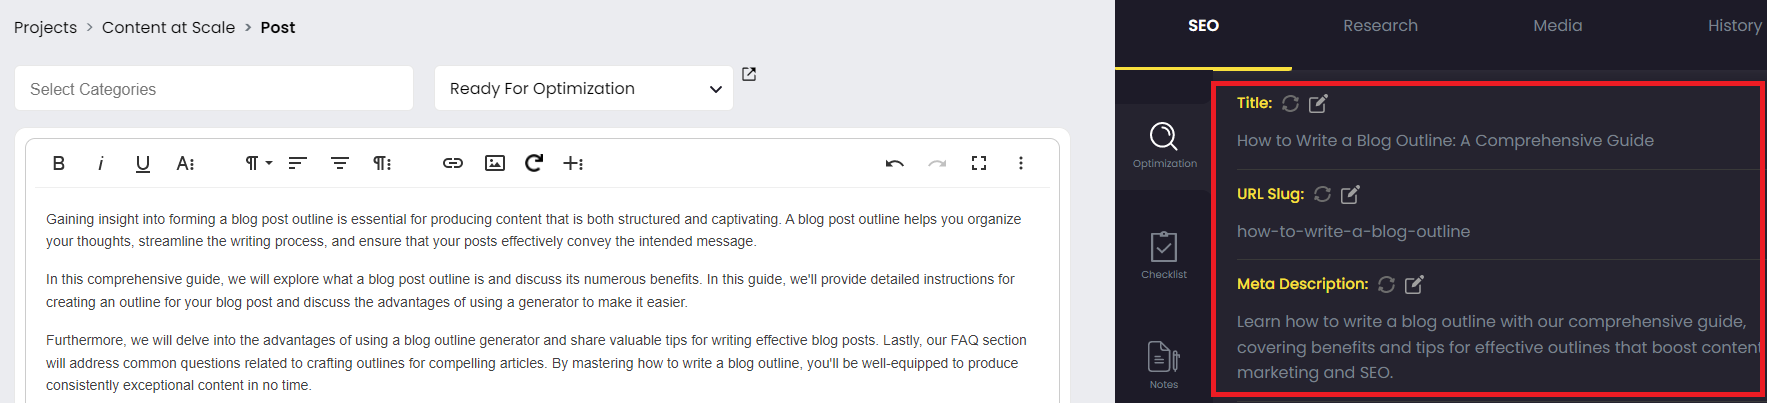This screenshot has height=403, width=1767.
Task: Click the insert link icon
Action: coord(453,163)
